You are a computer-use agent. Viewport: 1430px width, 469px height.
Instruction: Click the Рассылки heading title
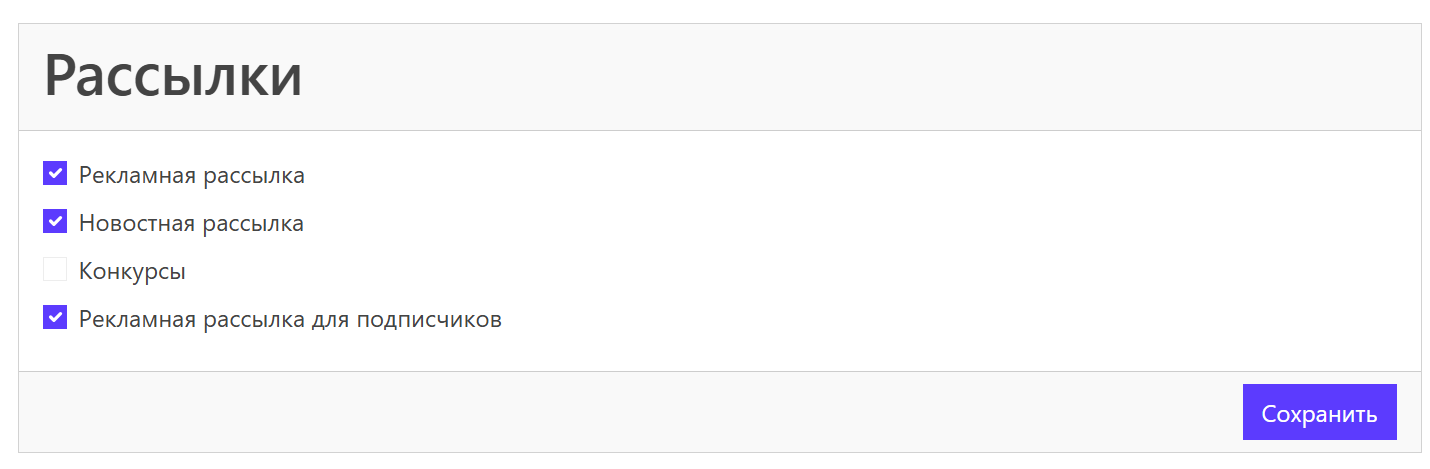pyautogui.click(x=173, y=77)
